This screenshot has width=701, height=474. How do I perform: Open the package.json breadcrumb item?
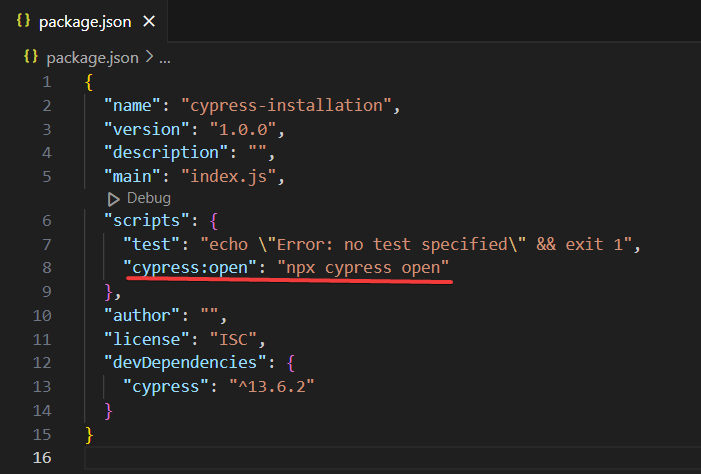[x=93, y=57]
